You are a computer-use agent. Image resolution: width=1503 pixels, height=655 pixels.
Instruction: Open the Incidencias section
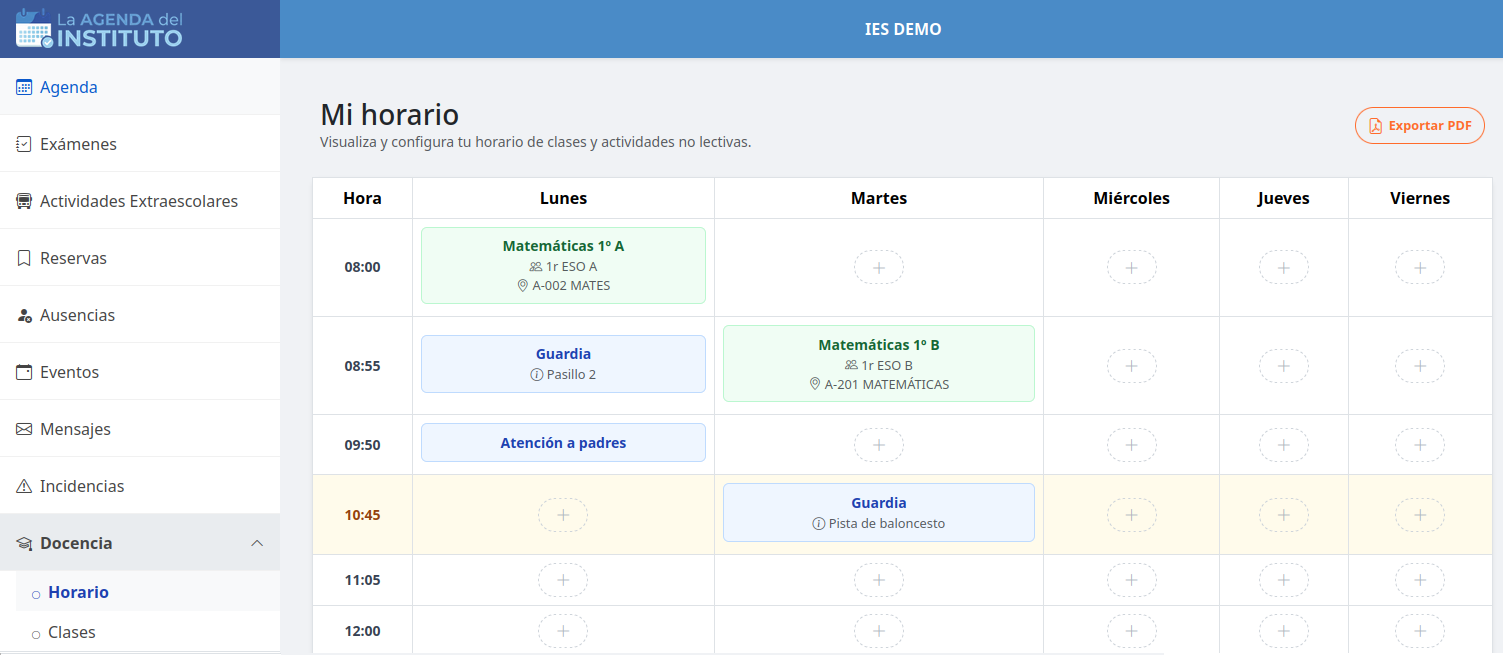point(140,486)
